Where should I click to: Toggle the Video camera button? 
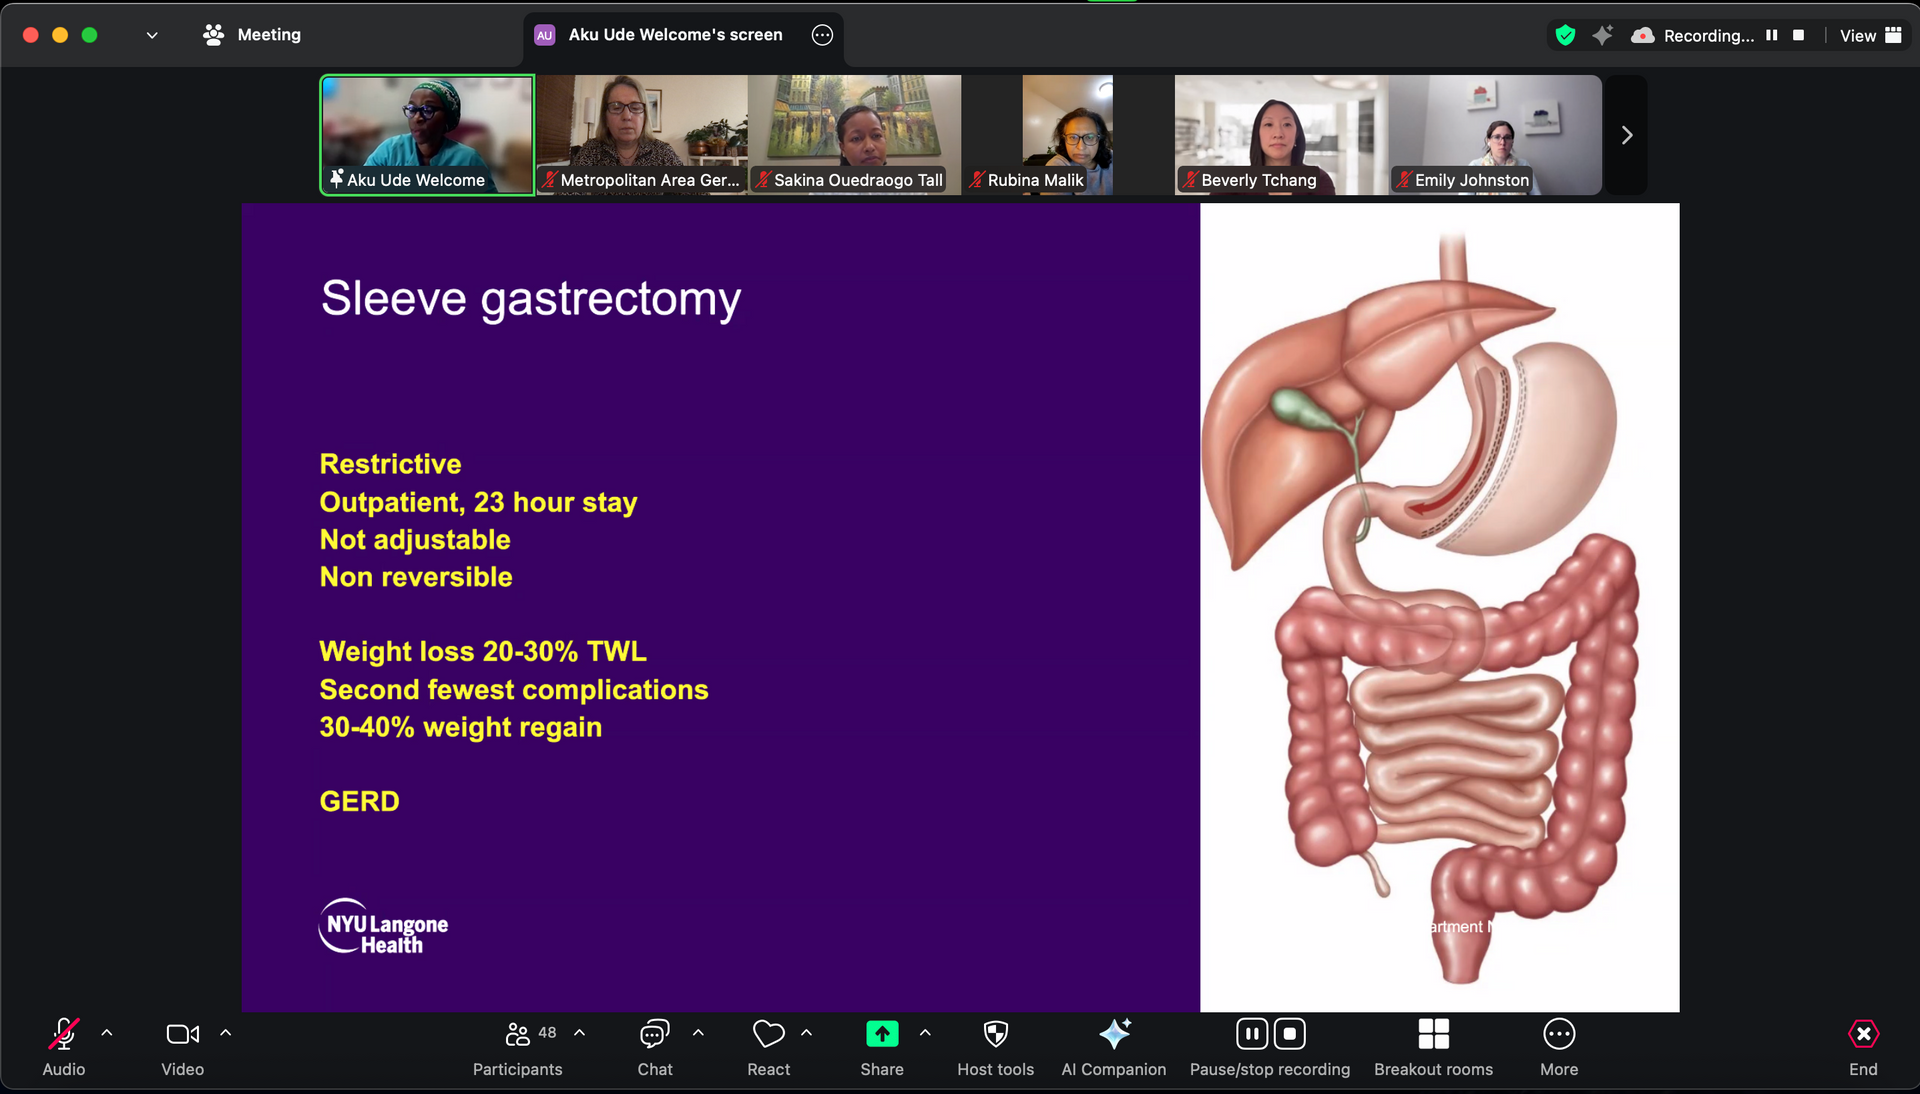pyautogui.click(x=182, y=1035)
